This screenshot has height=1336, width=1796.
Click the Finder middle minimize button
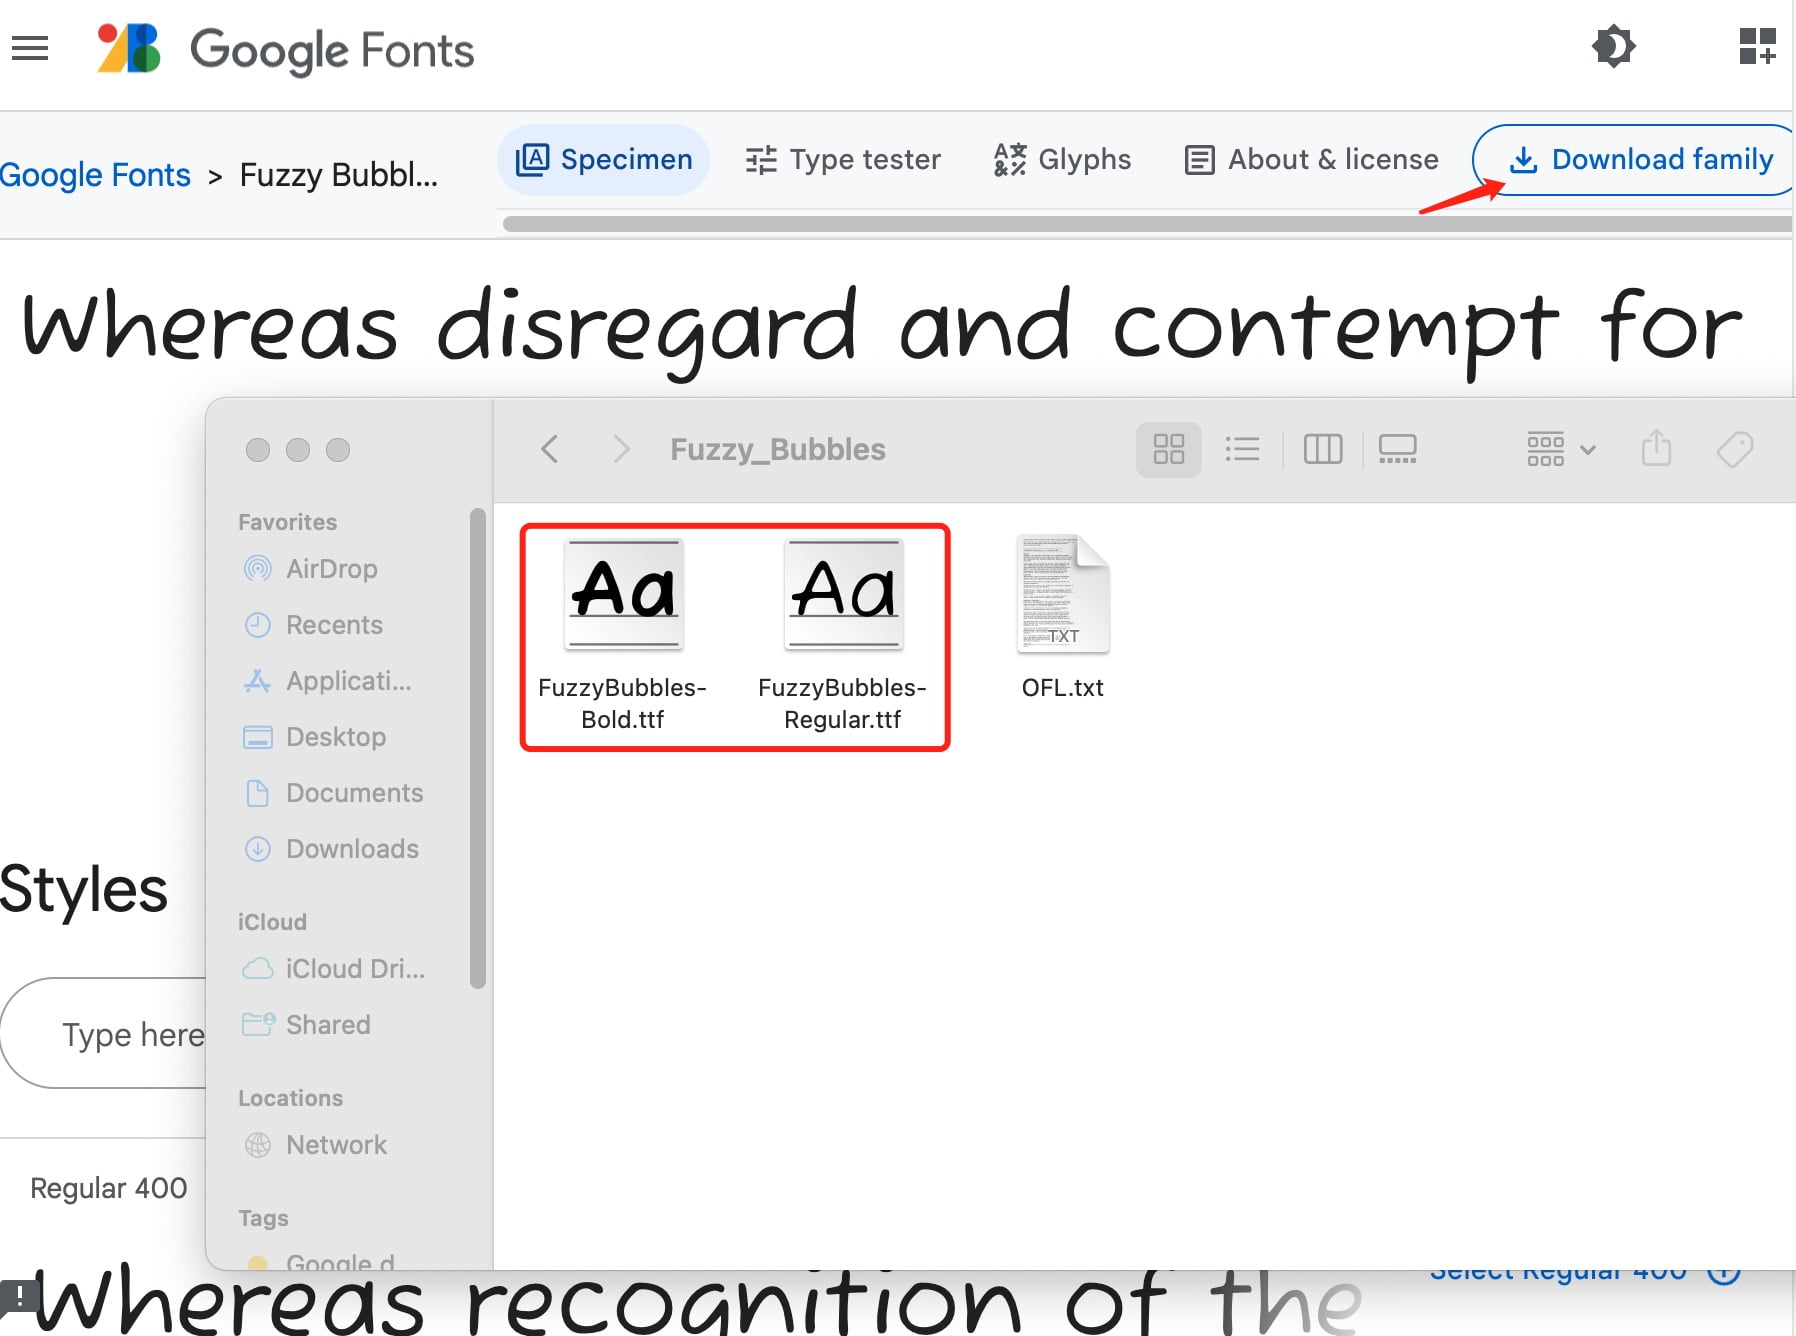click(298, 450)
